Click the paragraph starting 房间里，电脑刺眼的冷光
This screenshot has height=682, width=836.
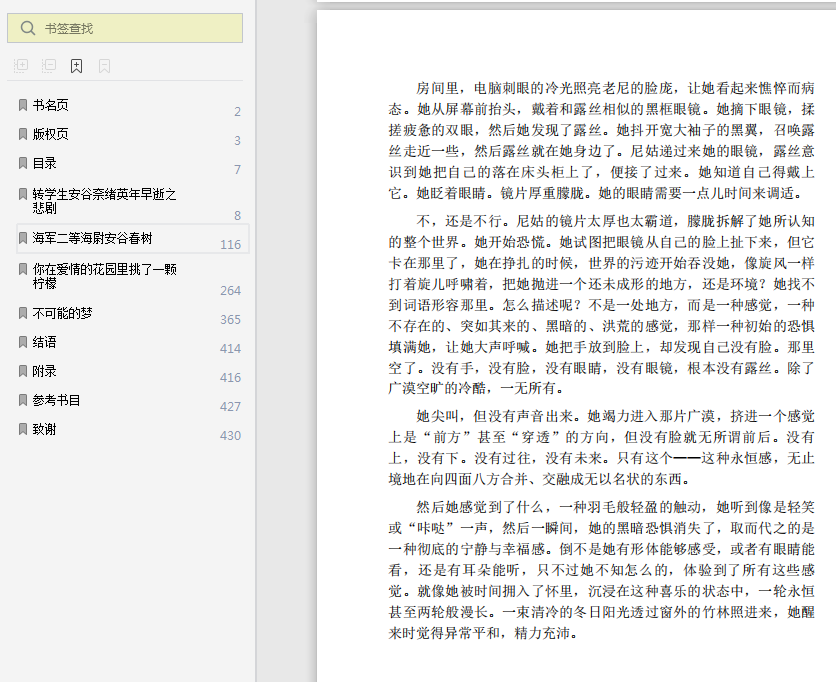[601, 141]
